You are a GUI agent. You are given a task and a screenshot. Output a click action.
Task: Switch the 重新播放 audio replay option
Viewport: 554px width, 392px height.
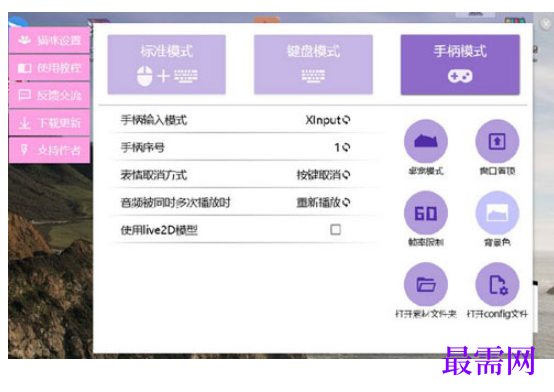coord(323,202)
